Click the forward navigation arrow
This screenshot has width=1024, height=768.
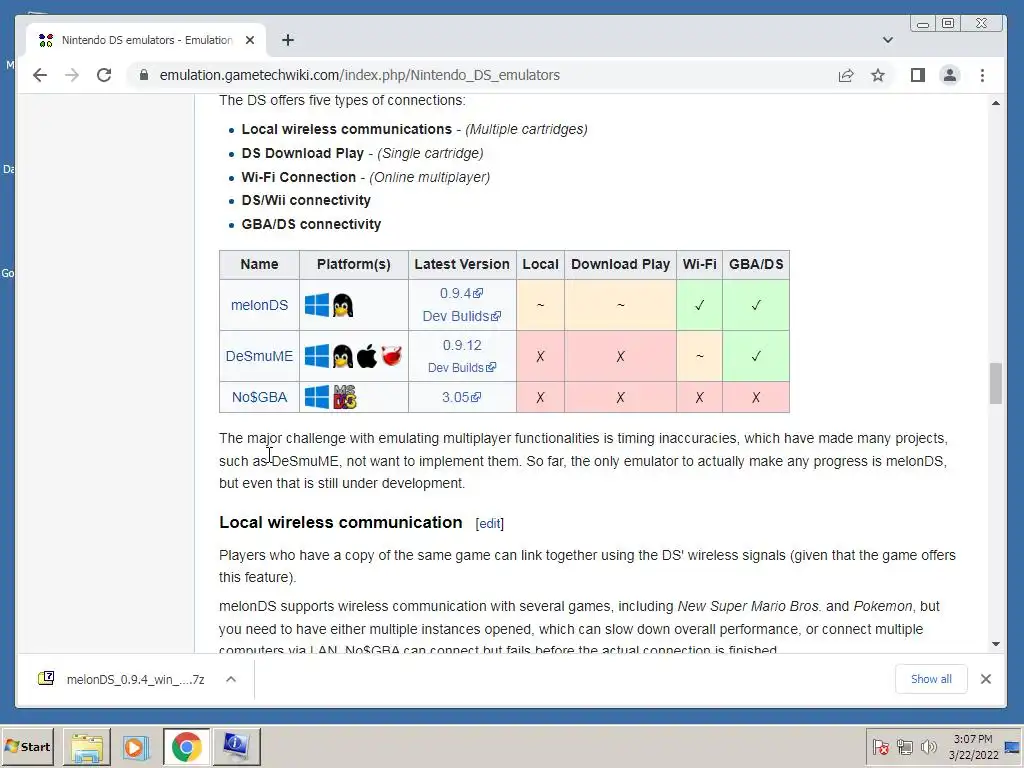point(72,75)
